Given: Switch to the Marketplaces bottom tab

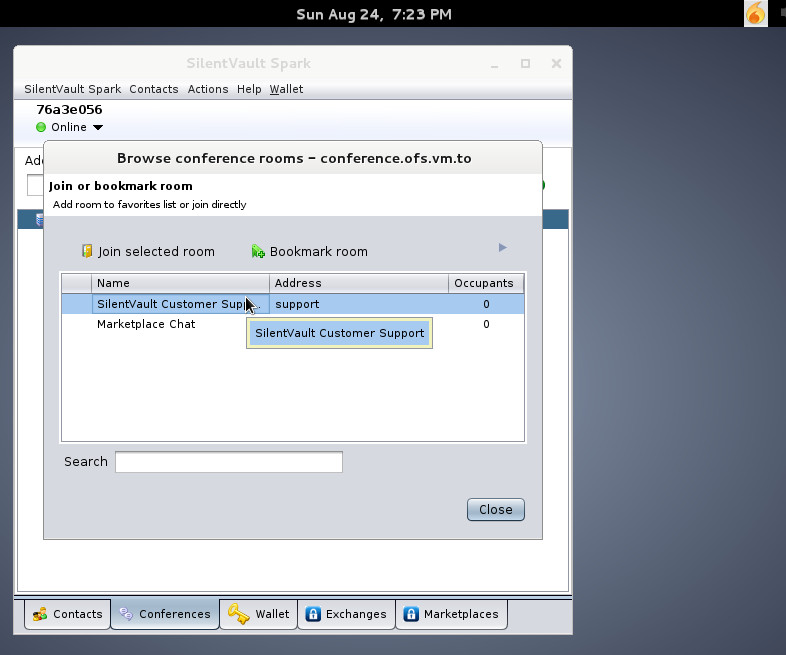Looking at the screenshot, I should click(x=452, y=614).
